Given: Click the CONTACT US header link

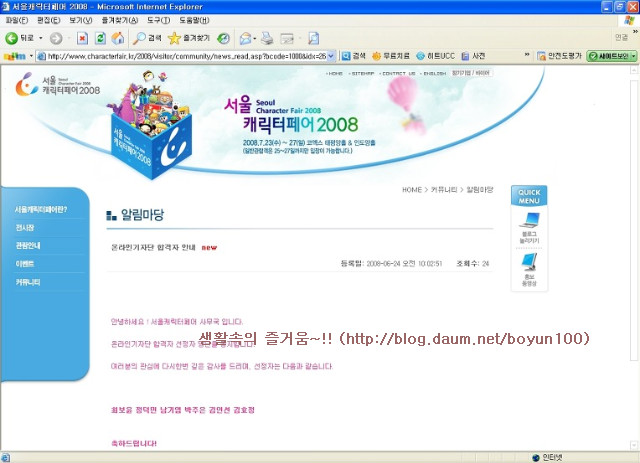Looking at the screenshot, I should click(397, 73).
